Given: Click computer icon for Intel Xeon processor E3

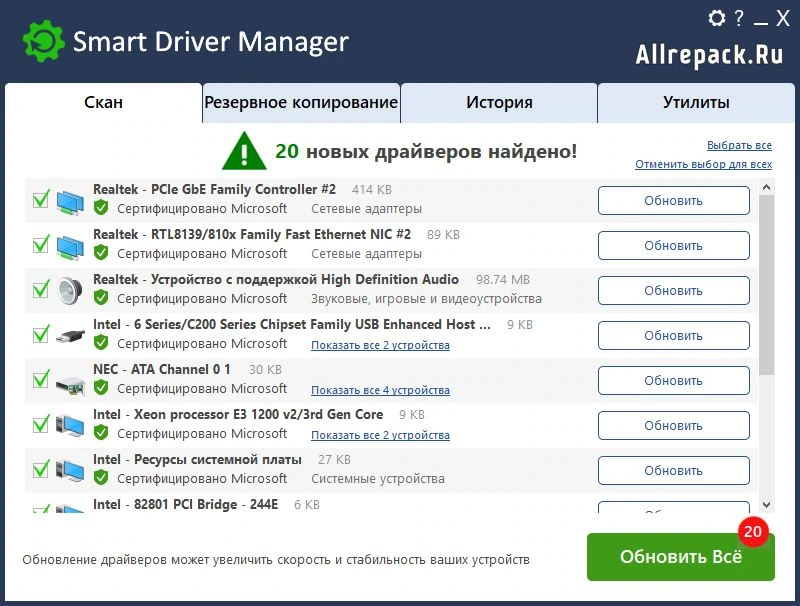Looking at the screenshot, I should pos(70,425).
